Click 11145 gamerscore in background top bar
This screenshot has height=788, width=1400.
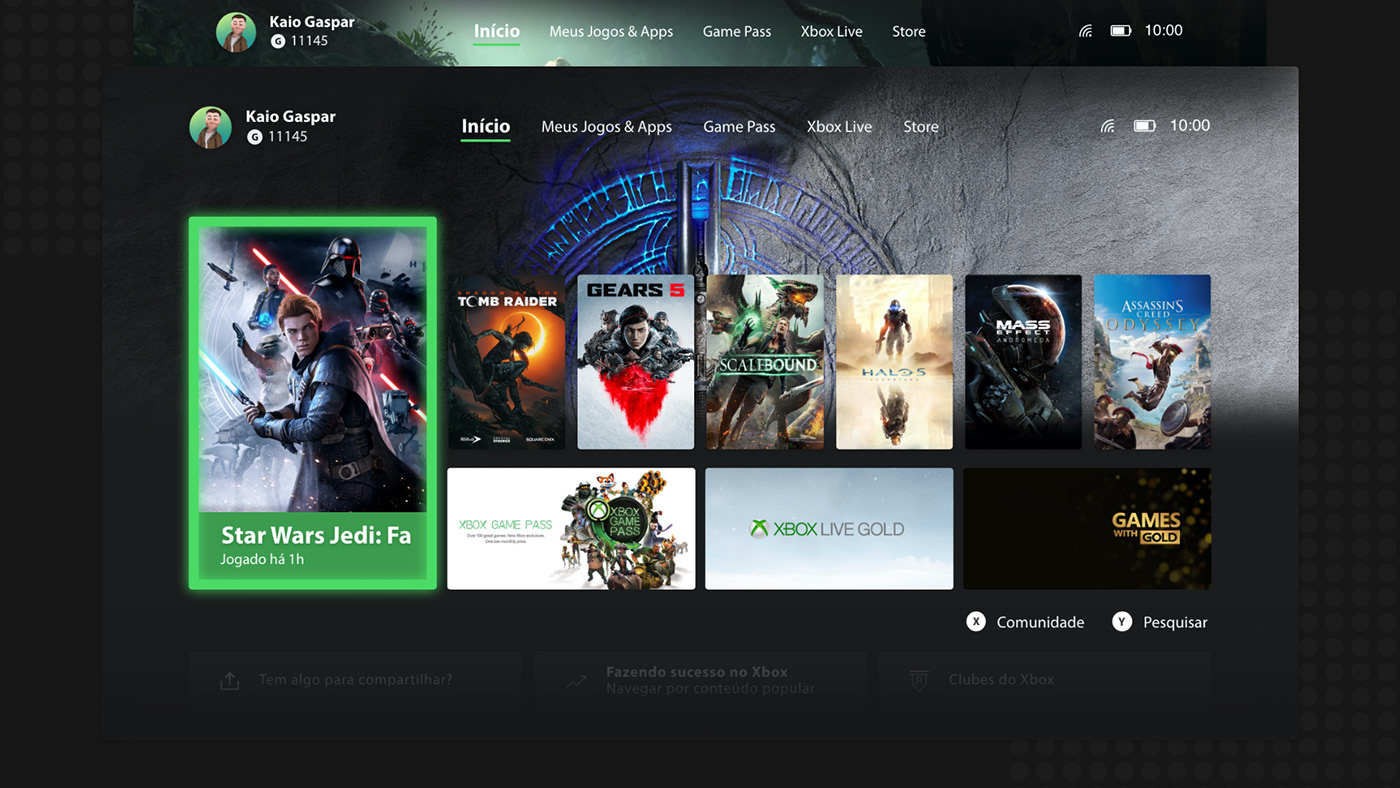tap(309, 41)
